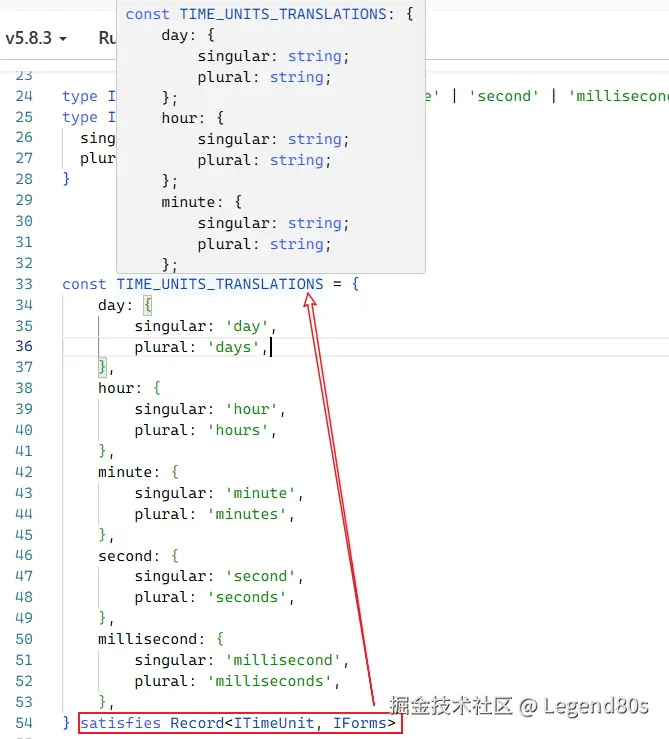This screenshot has width=669, height=739.
Task: Click the 'millisecond' key on line 50
Action: 147,640
